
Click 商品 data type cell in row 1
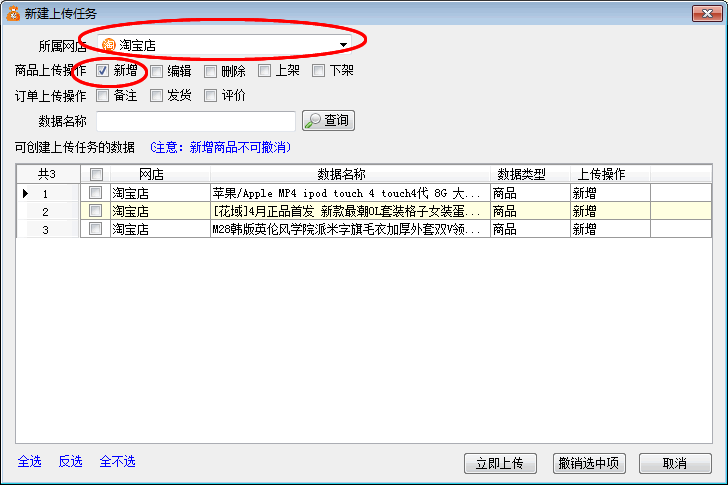coord(530,193)
